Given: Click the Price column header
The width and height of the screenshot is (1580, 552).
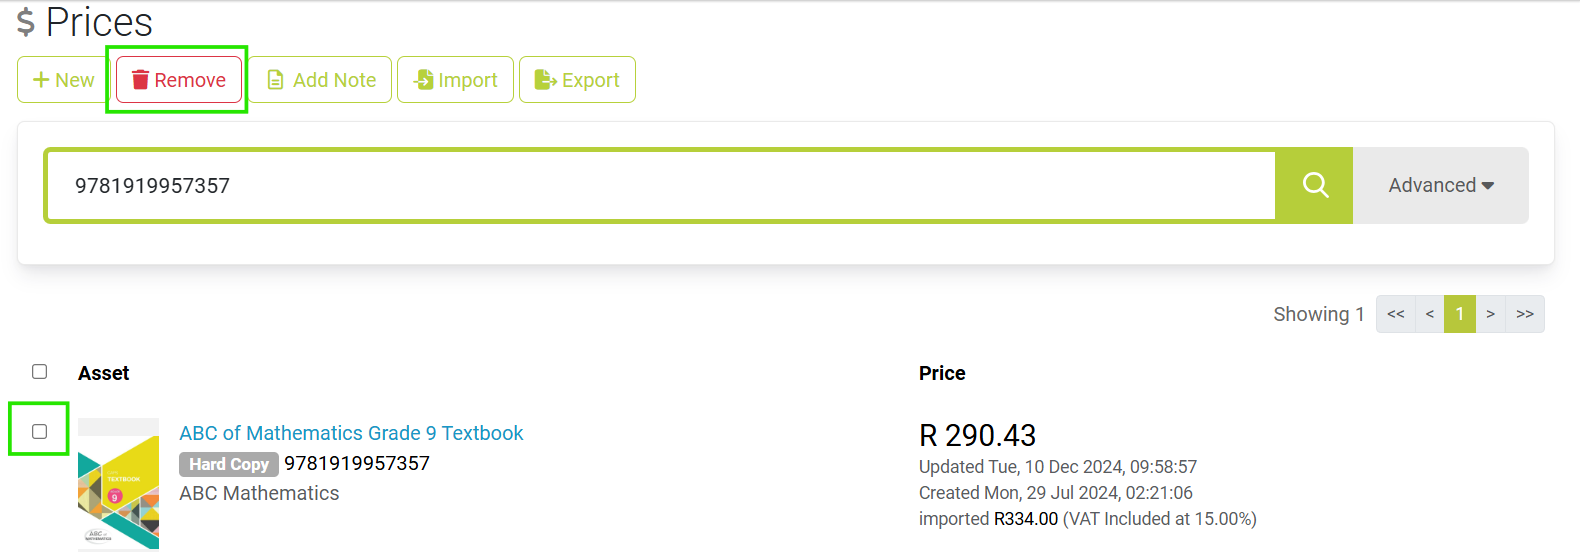Looking at the screenshot, I should (942, 373).
